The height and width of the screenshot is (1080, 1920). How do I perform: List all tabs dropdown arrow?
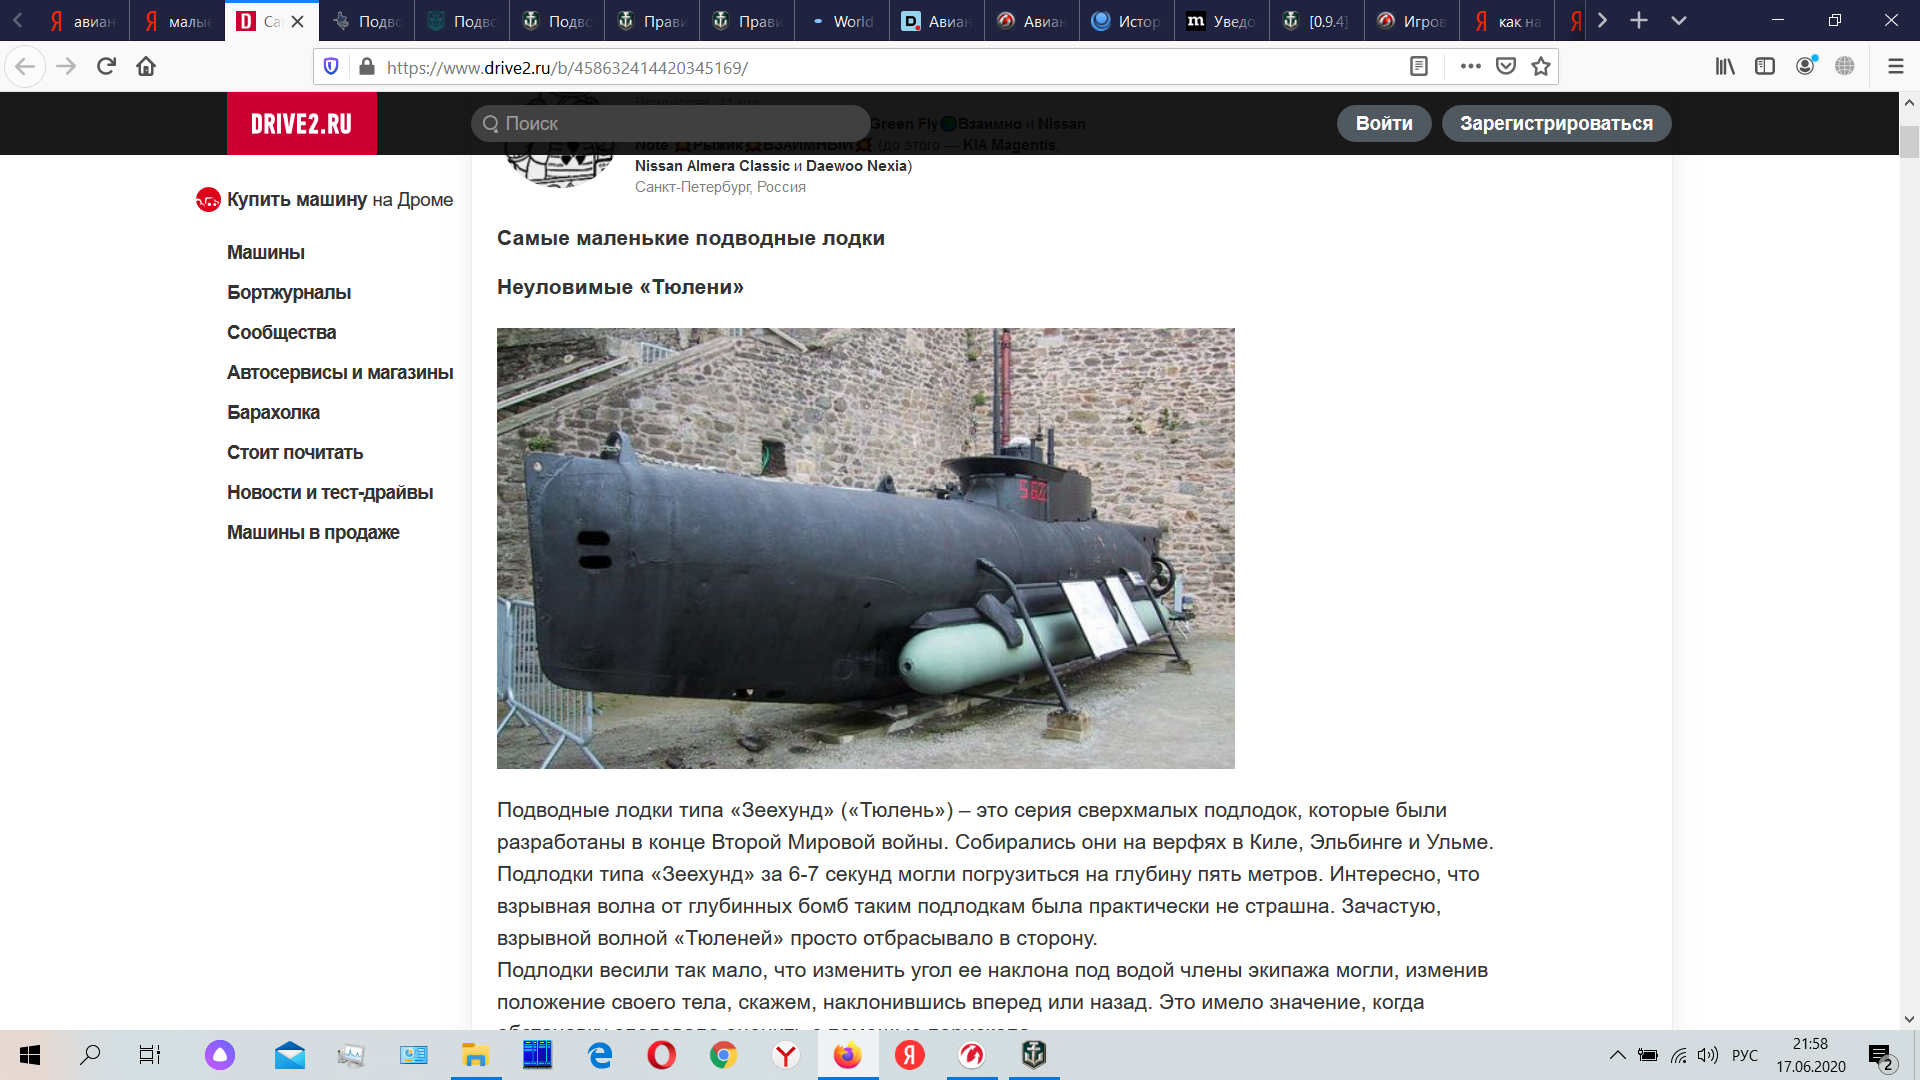[1679, 20]
